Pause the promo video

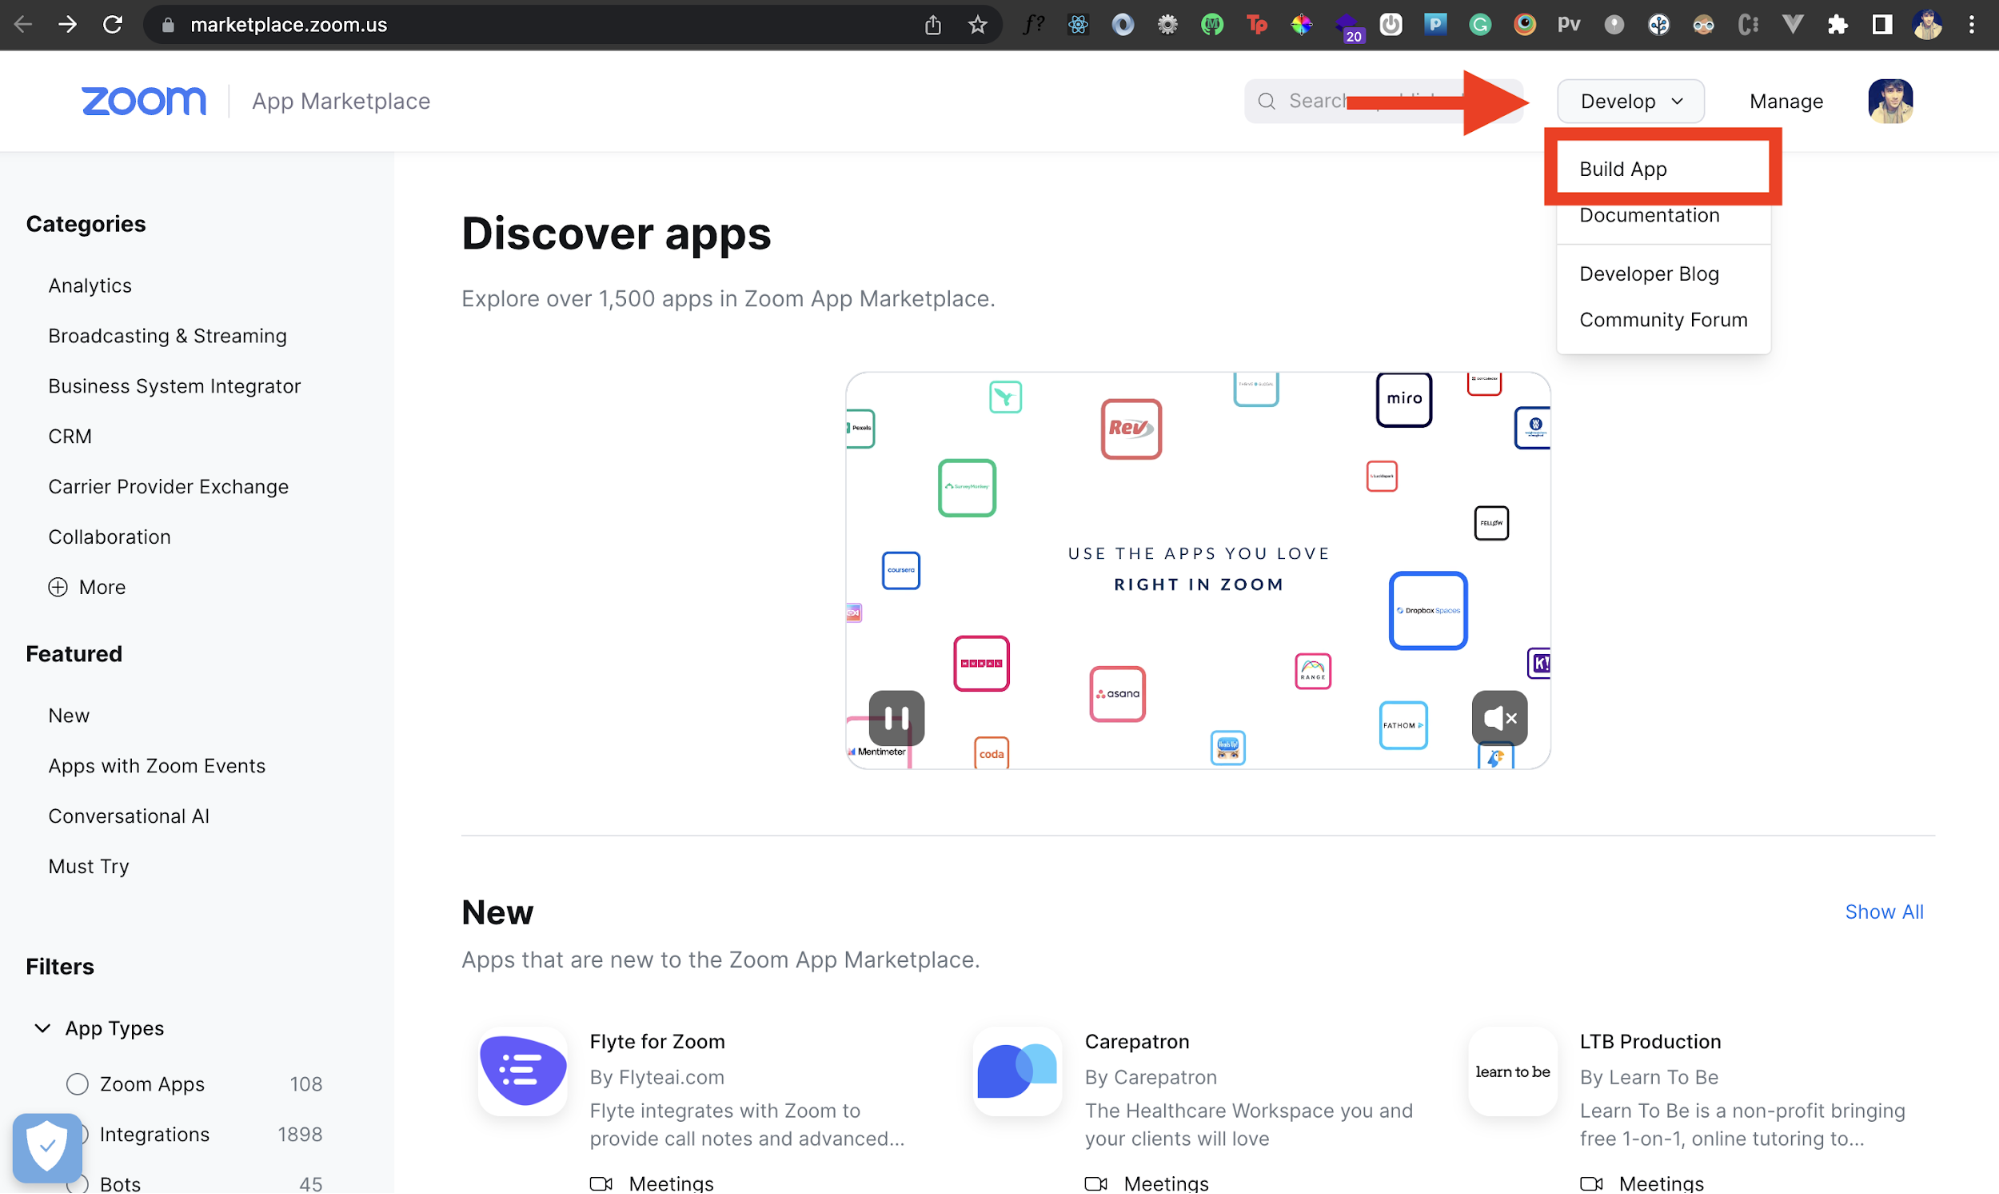(x=896, y=717)
